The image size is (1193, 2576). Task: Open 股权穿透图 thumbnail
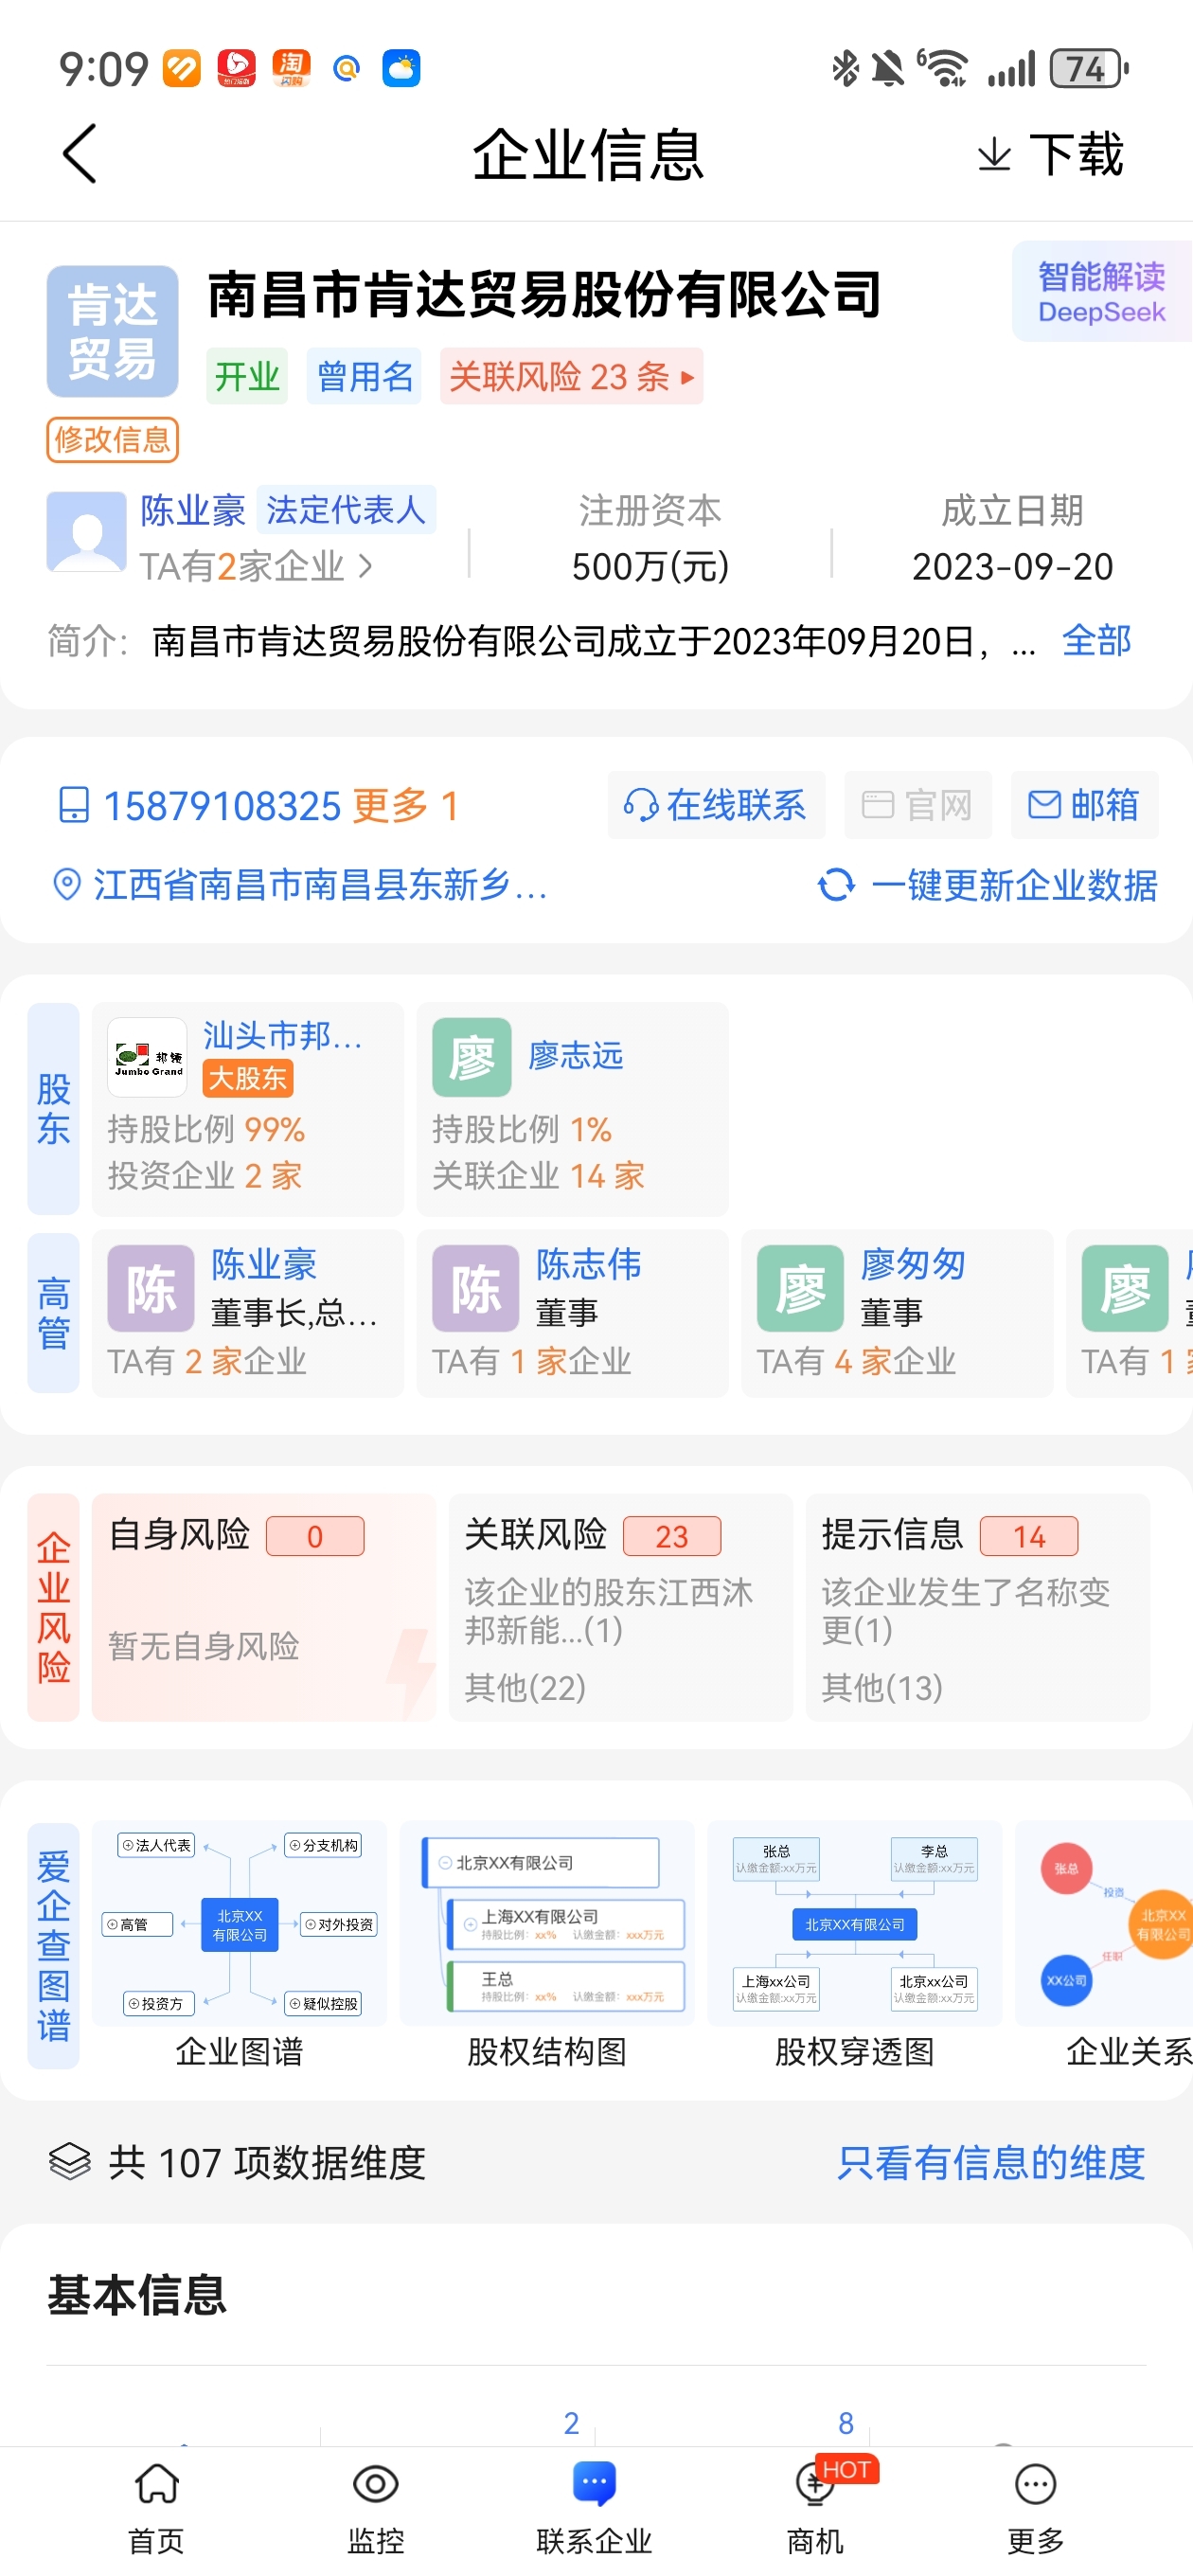[x=854, y=1924]
